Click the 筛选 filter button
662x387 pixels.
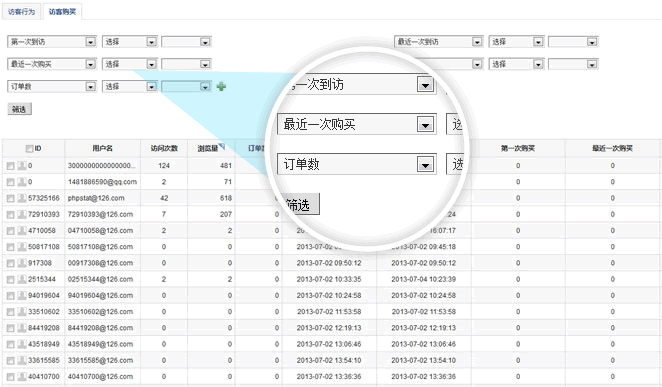[x=19, y=109]
